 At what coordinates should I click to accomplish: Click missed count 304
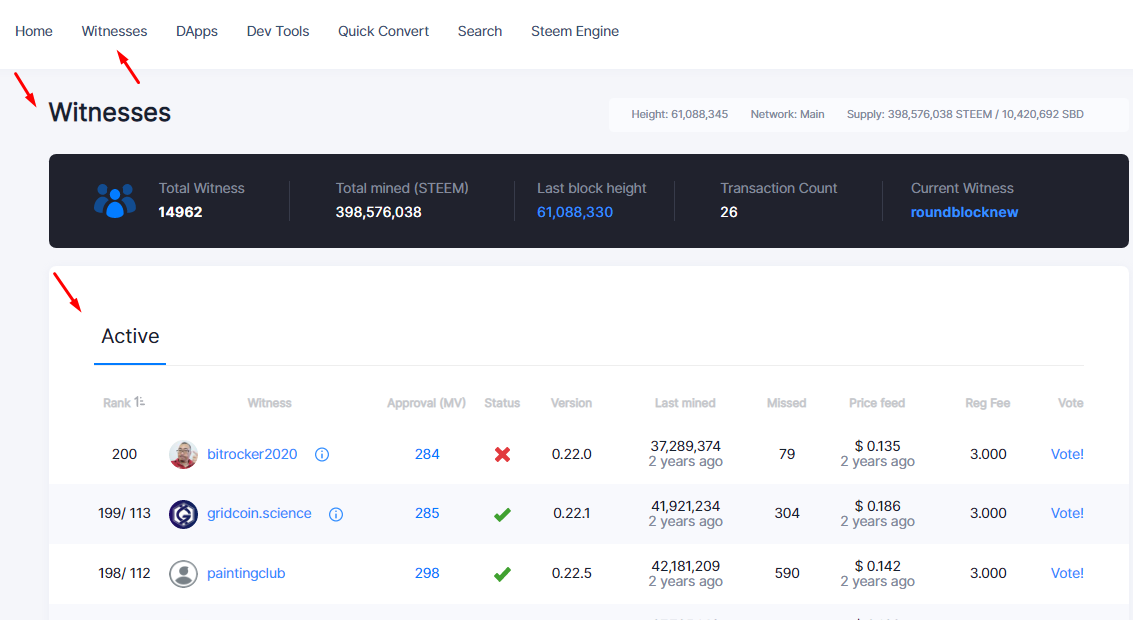point(787,513)
